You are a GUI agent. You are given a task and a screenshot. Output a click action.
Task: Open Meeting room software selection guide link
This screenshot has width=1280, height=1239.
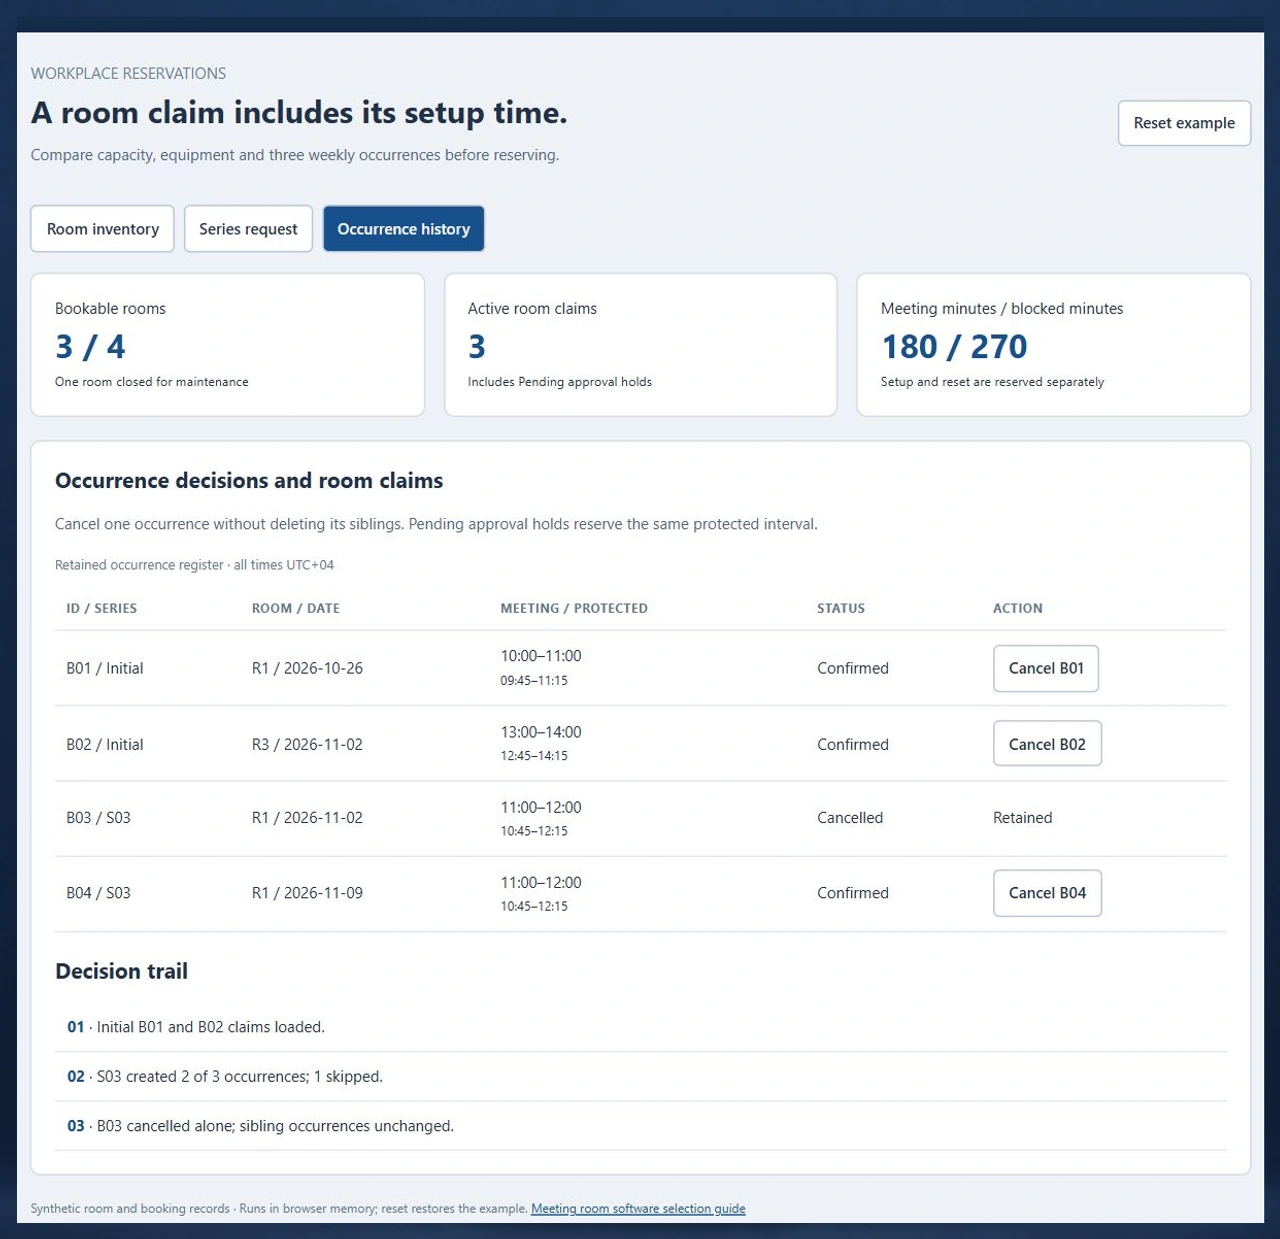pyautogui.click(x=638, y=1208)
